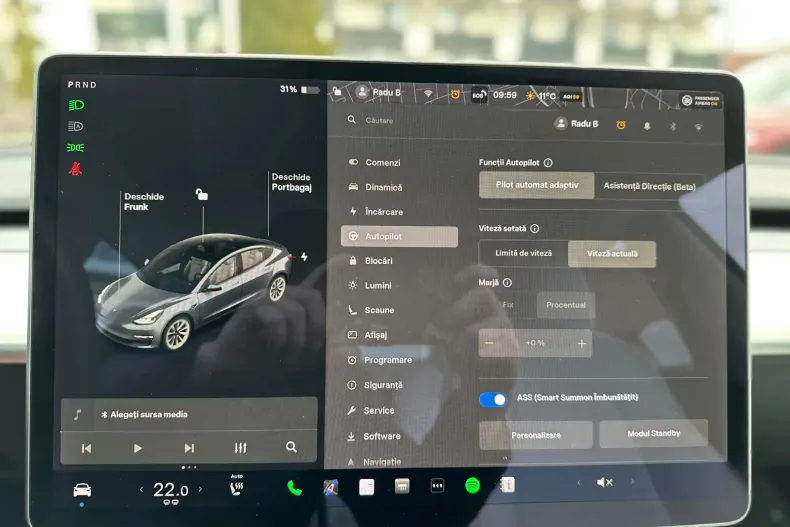Tap the lock icon in the top status bar
790x527 pixels.
click(x=337, y=91)
